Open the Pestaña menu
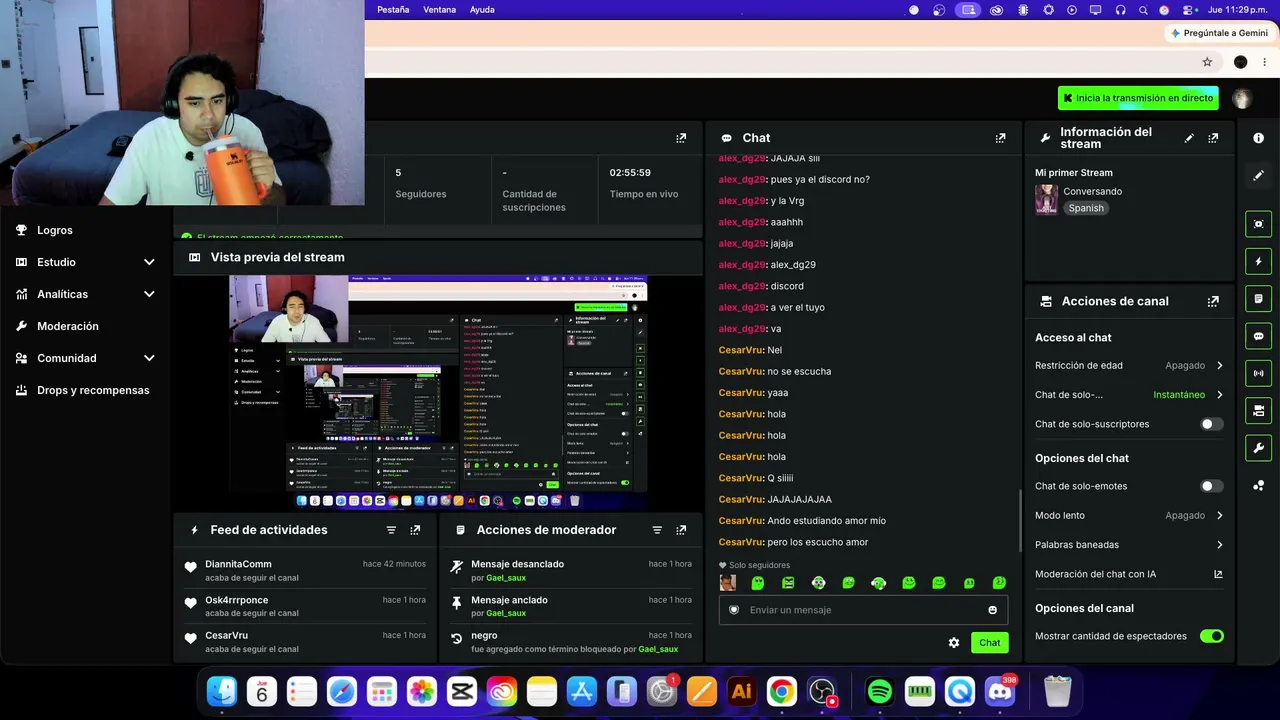The image size is (1280, 720). point(393,10)
